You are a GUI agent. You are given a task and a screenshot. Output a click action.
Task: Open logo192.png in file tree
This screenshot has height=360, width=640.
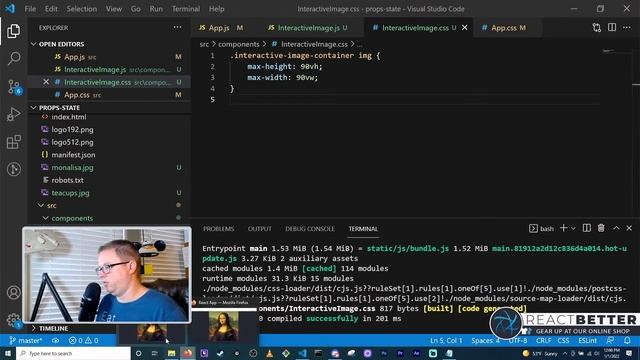[72, 129]
